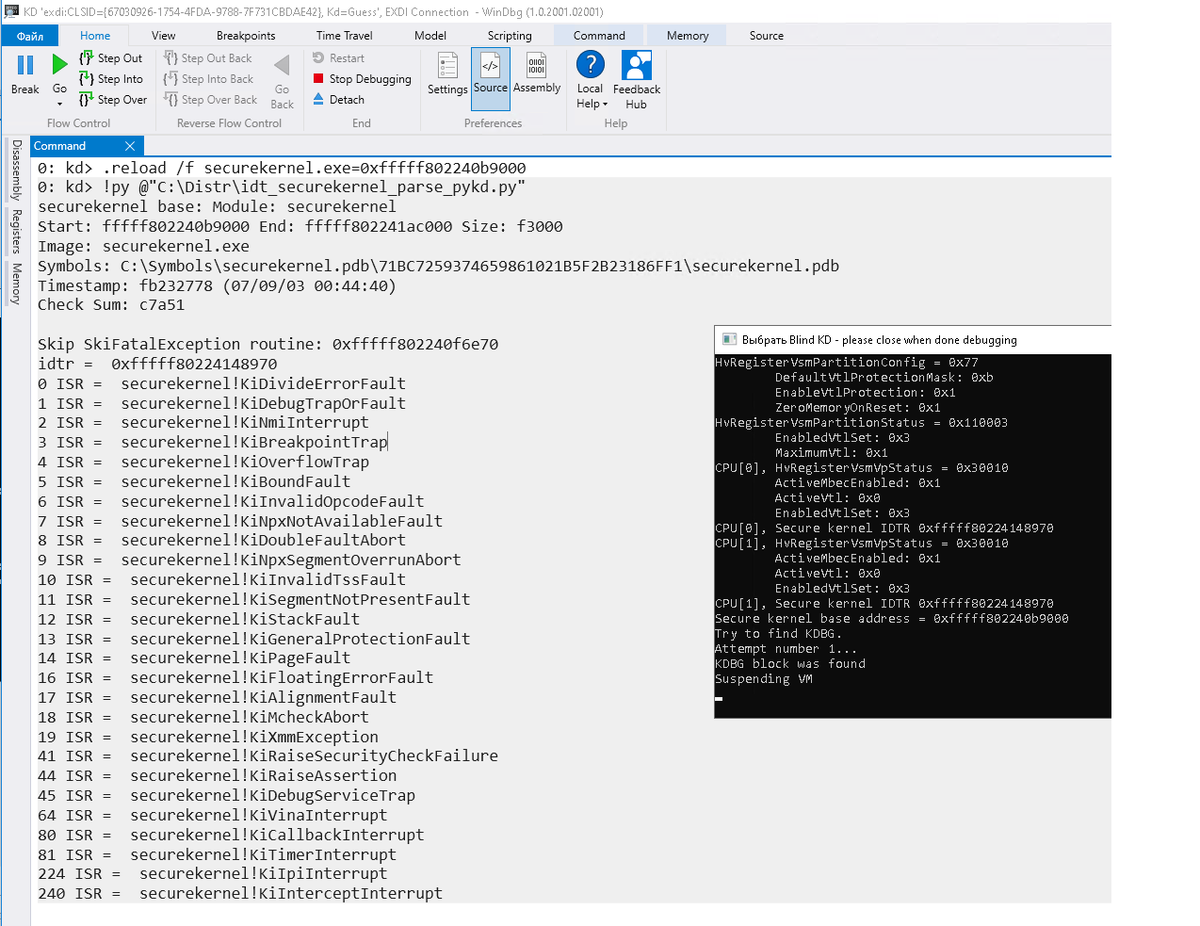Screen dimensions: 1200x926
Task: Click the KiDebugServiceTrap ISR 45 line
Action: (x=226, y=796)
